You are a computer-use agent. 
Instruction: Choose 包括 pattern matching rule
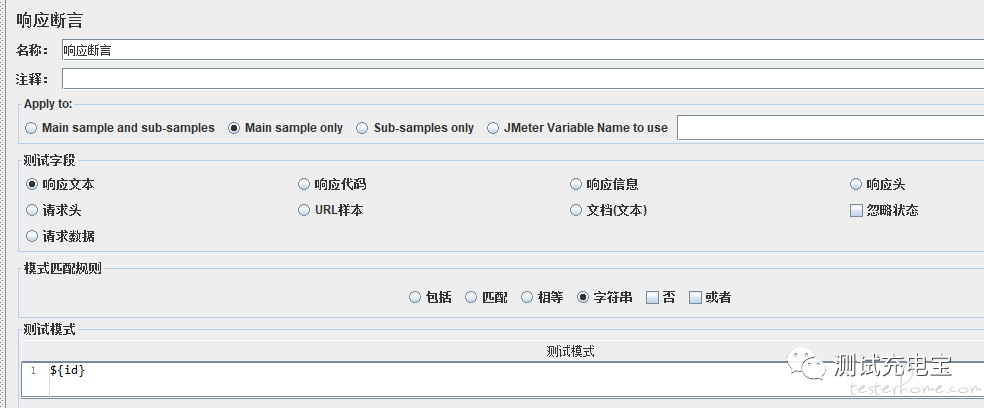[430, 298]
